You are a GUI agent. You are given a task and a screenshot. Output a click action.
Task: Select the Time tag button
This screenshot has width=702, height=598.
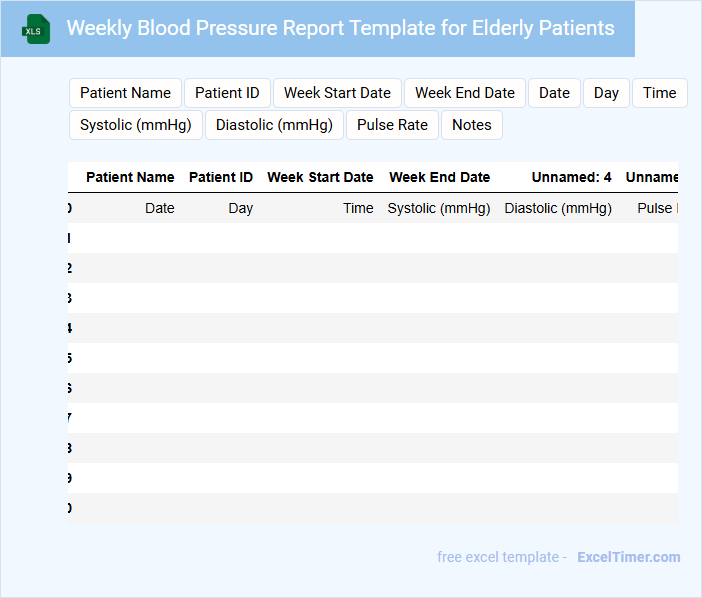659,93
